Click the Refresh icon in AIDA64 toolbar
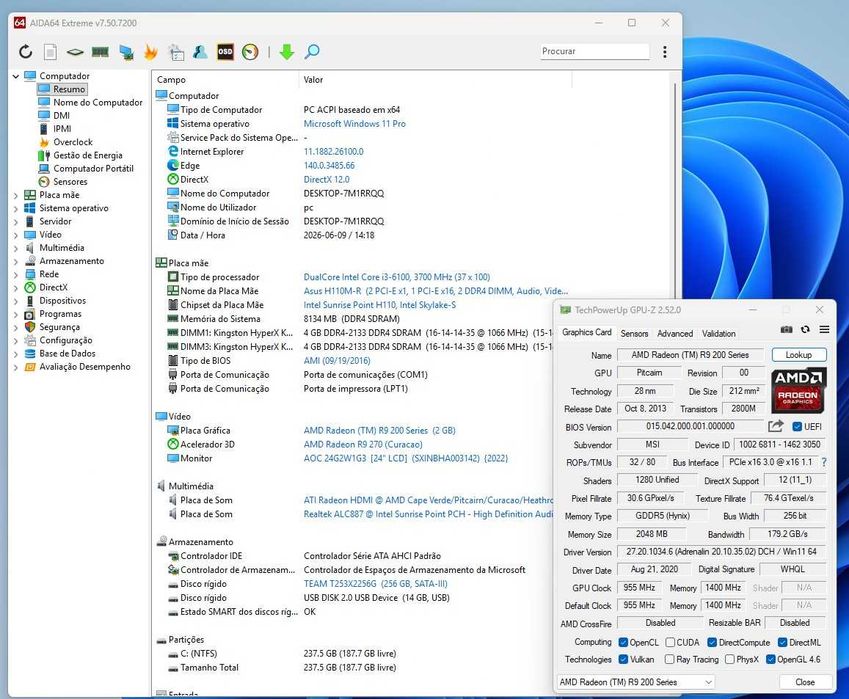The width and height of the screenshot is (849, 699). click(25, 52)
